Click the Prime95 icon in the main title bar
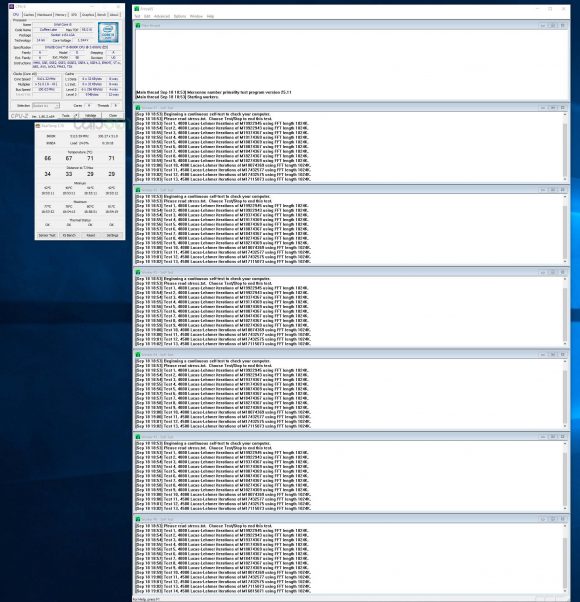Screen dimensions: 580x602 pos(137,8)
